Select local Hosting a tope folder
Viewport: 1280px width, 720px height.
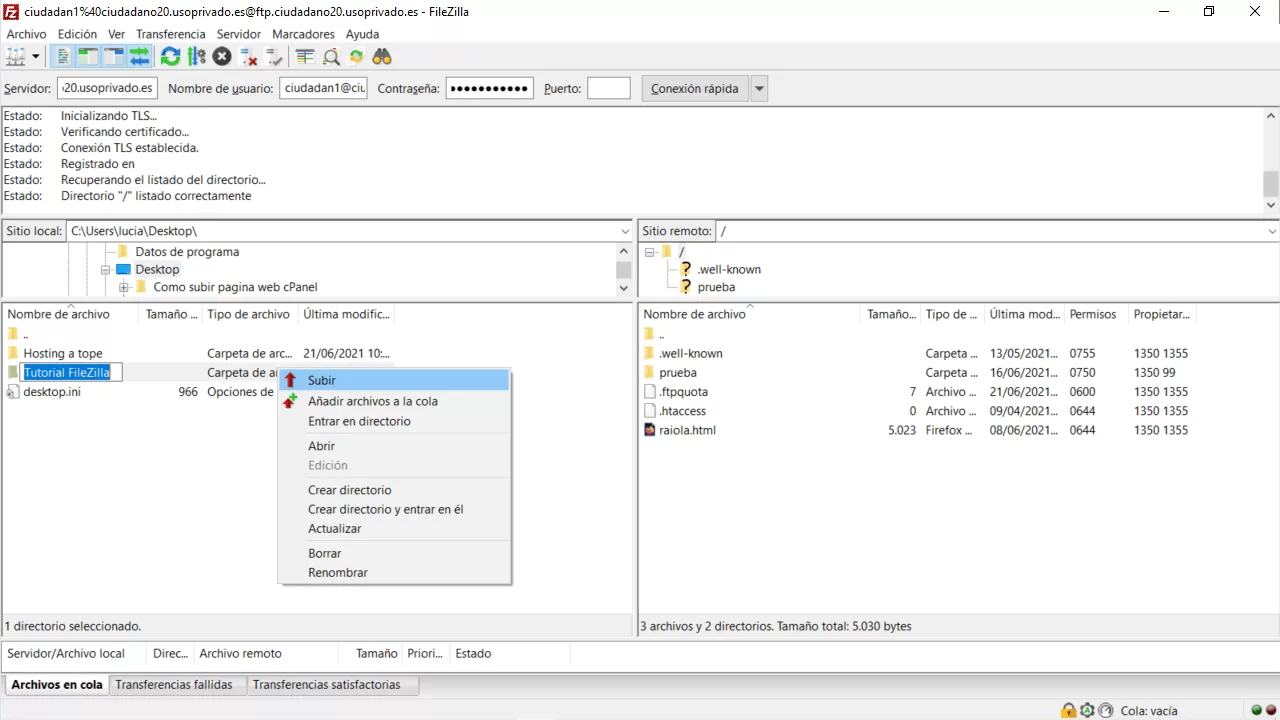pyautogui.click(x=63, y=353)
